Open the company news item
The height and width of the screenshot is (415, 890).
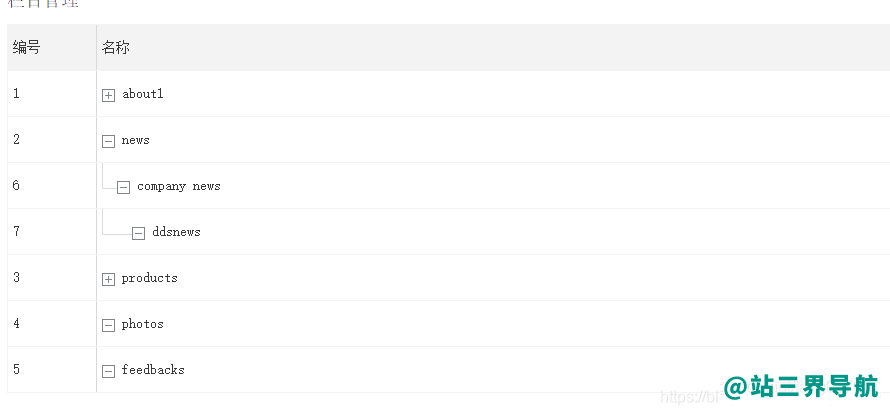tap(179, 186)
